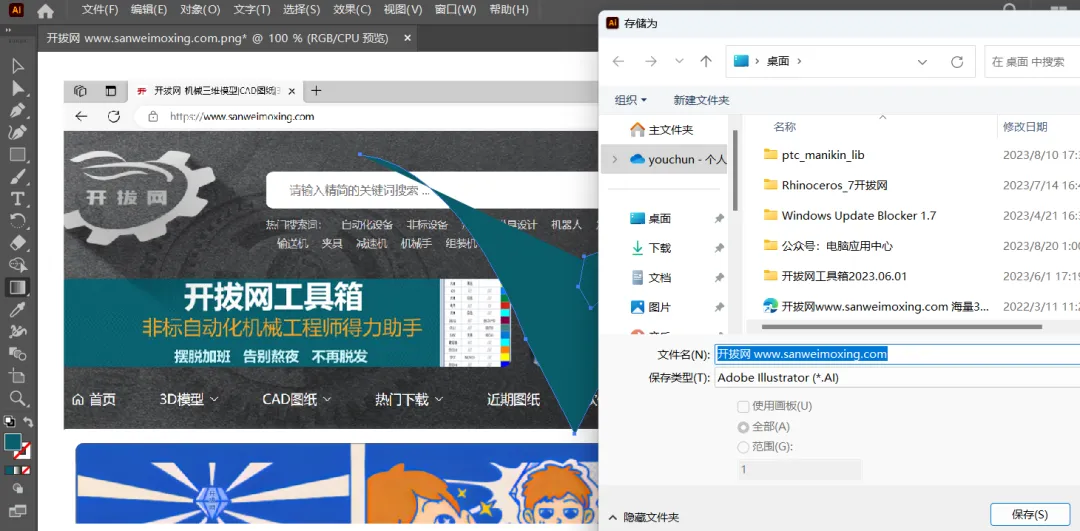This screenshot has width=1080, height=531.
Task: Reset default fill and stroke
Action: (9, 421)
